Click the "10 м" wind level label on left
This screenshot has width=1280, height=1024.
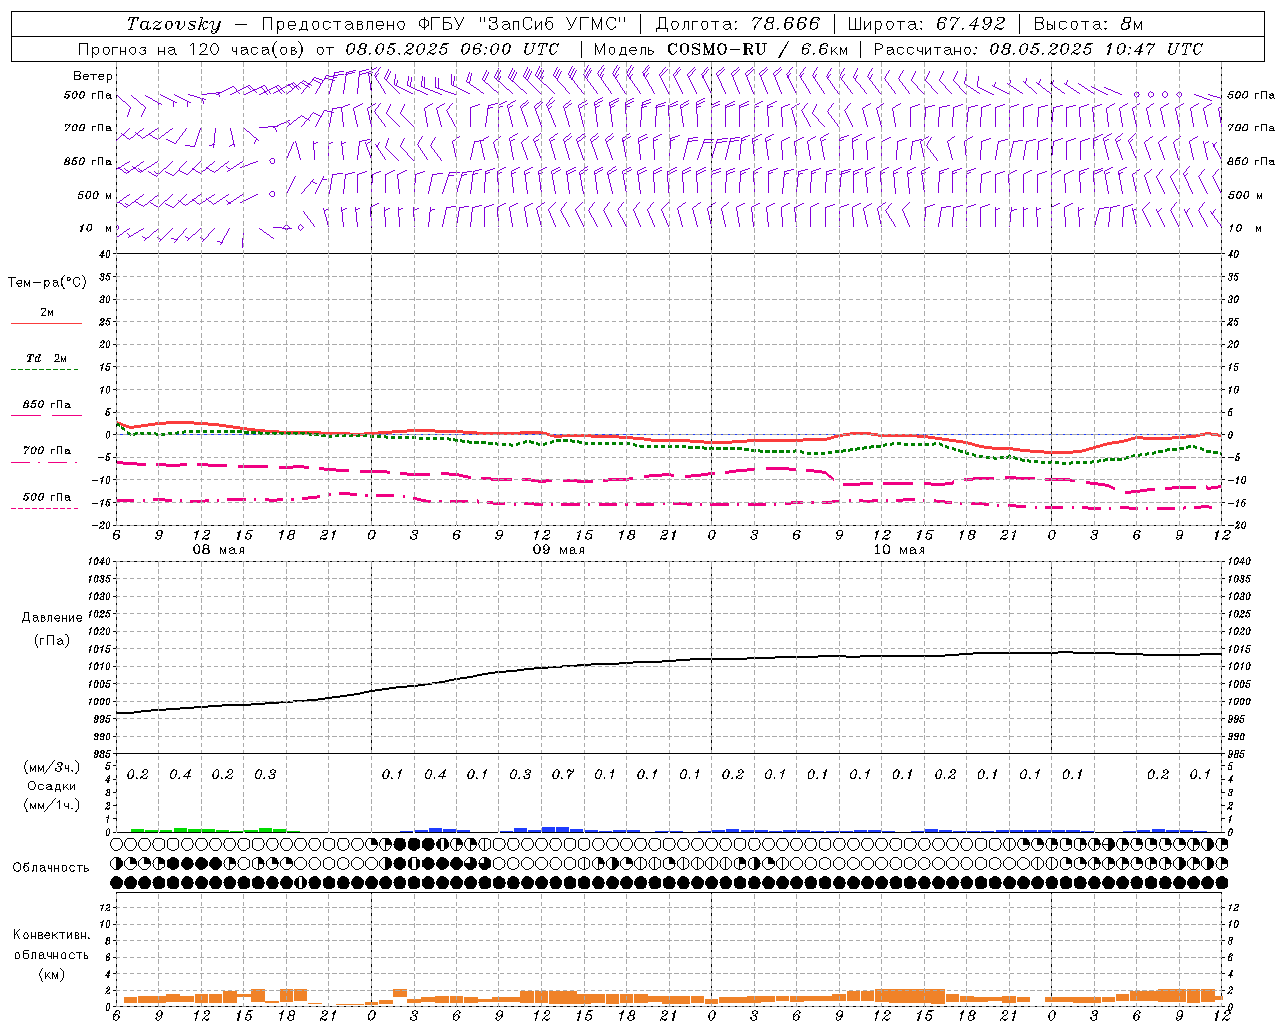click(x=97, y=228)
